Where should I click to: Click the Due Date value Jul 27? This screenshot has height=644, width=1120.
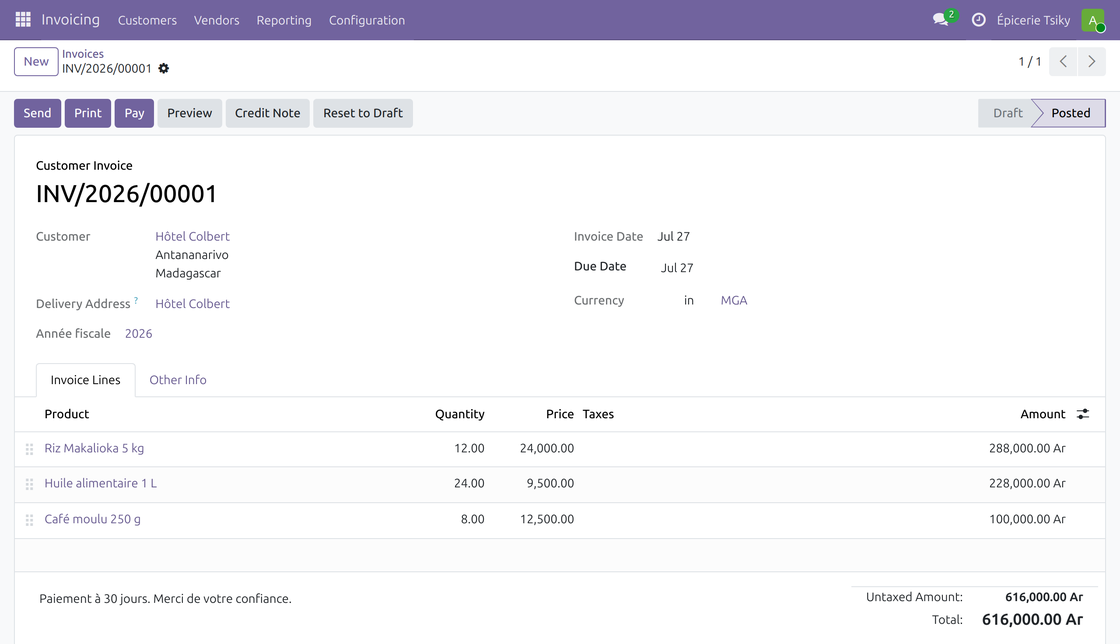(677, 268)
